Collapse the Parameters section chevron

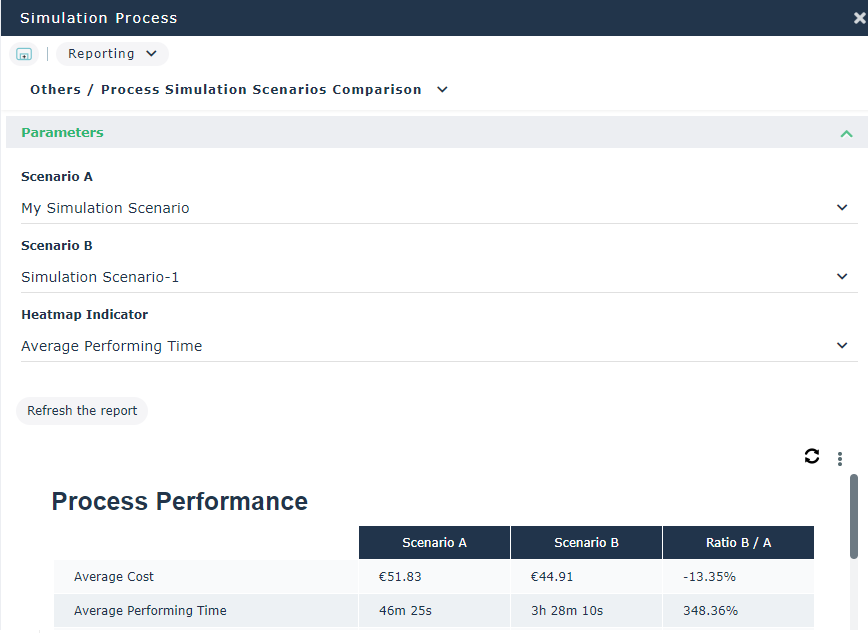[846, 133]
